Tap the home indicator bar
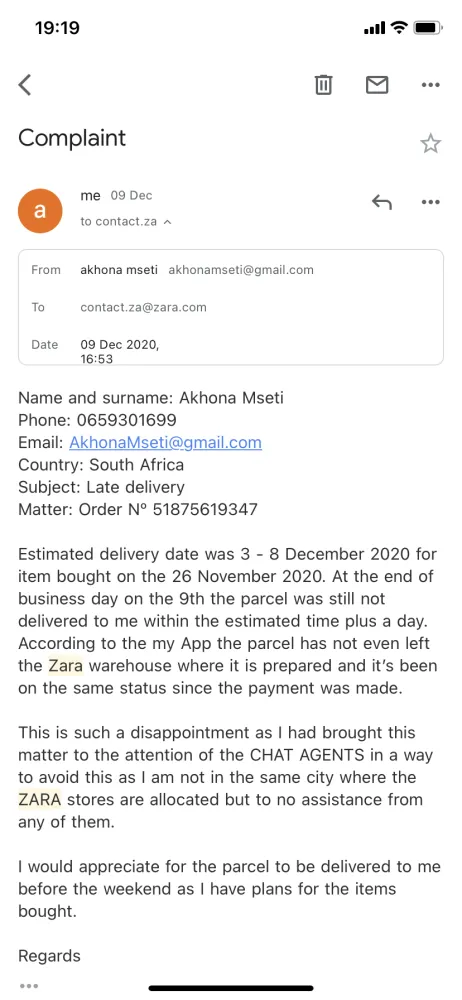The height and width of the screenshot is (1000, 462). tap(231, 988)
